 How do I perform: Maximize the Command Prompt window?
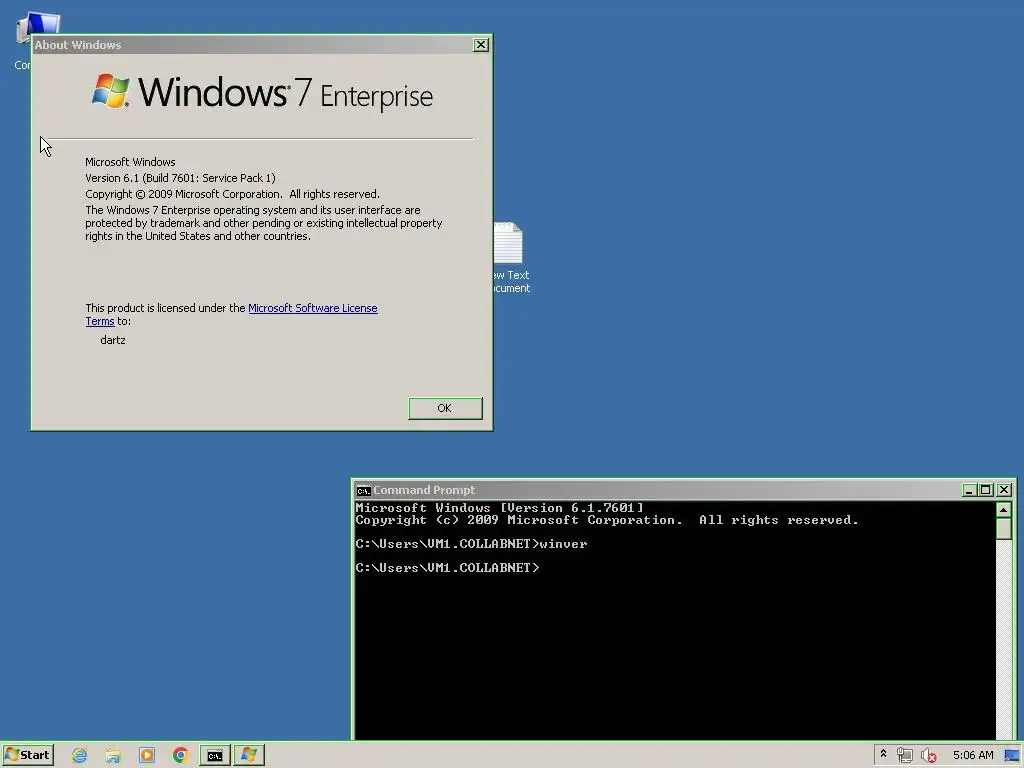(986, 490)
